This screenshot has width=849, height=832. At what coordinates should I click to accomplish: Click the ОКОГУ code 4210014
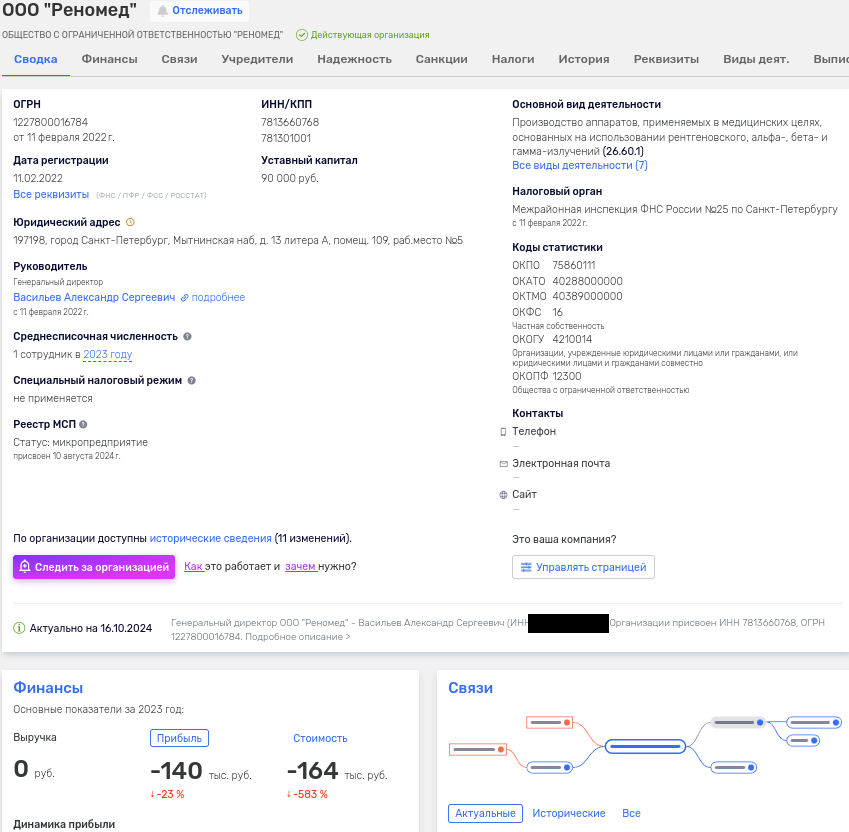tap(572, 339)
